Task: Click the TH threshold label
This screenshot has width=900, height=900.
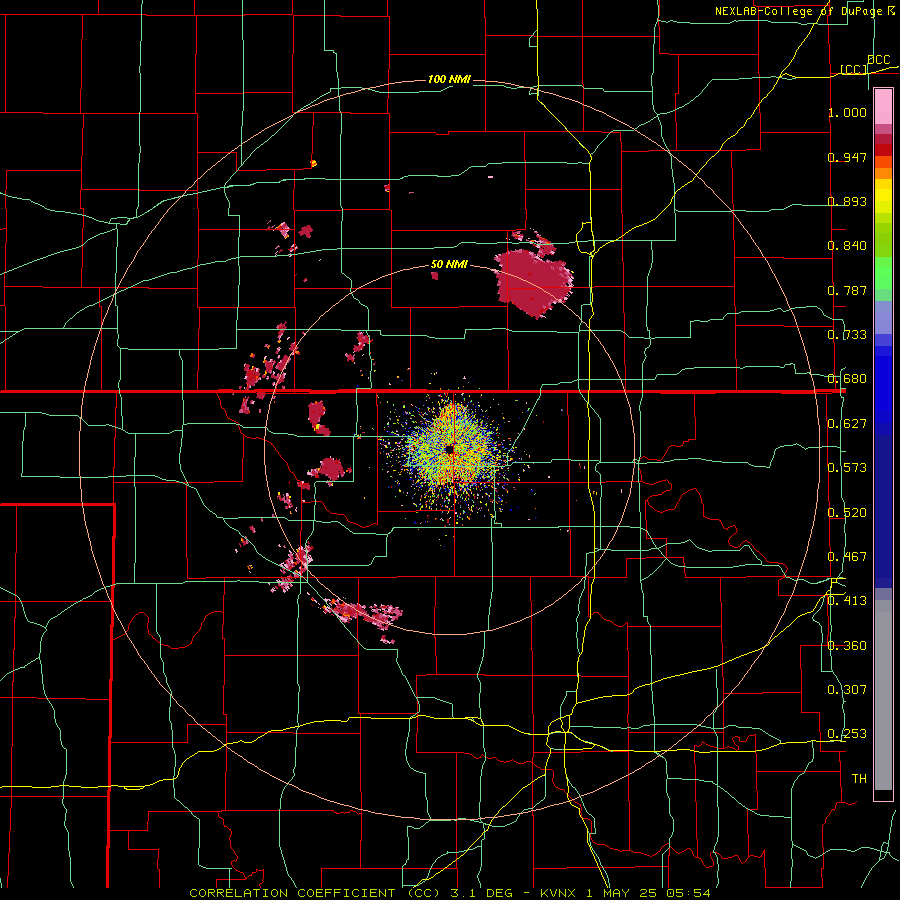Action: pos(859,779)
